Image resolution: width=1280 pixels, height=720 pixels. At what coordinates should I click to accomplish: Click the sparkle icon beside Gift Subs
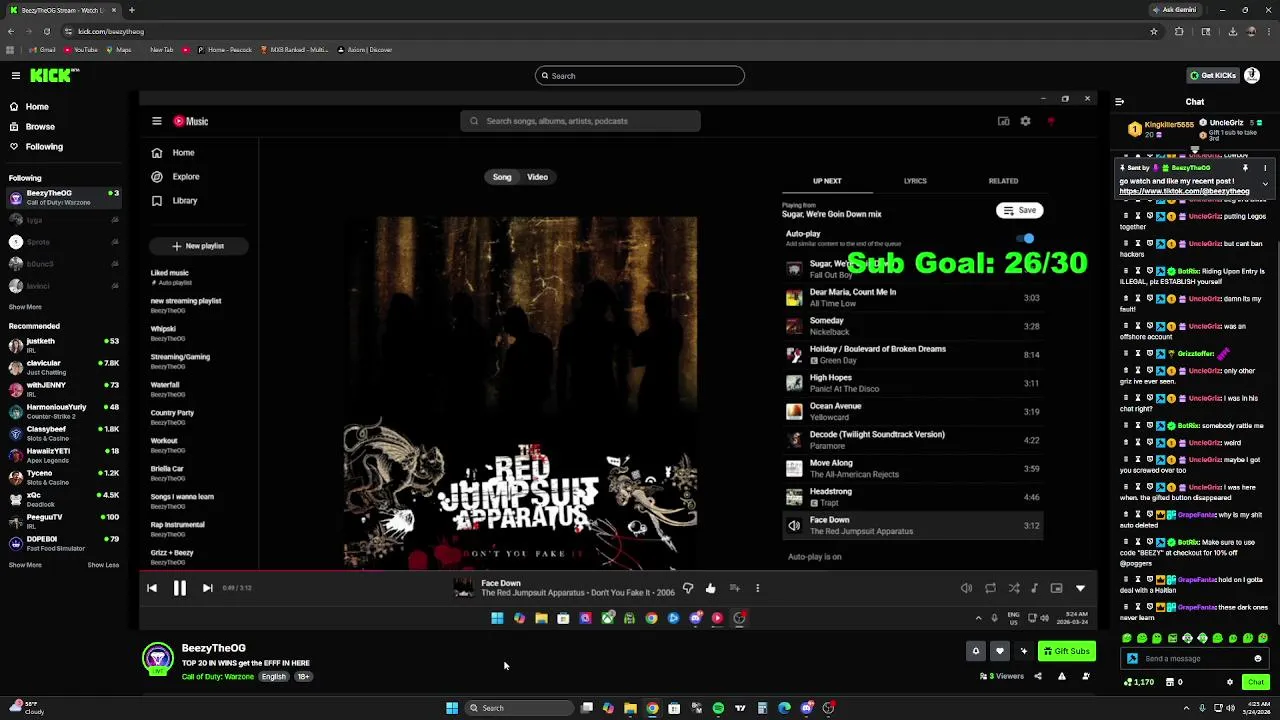coord(1023,651)
